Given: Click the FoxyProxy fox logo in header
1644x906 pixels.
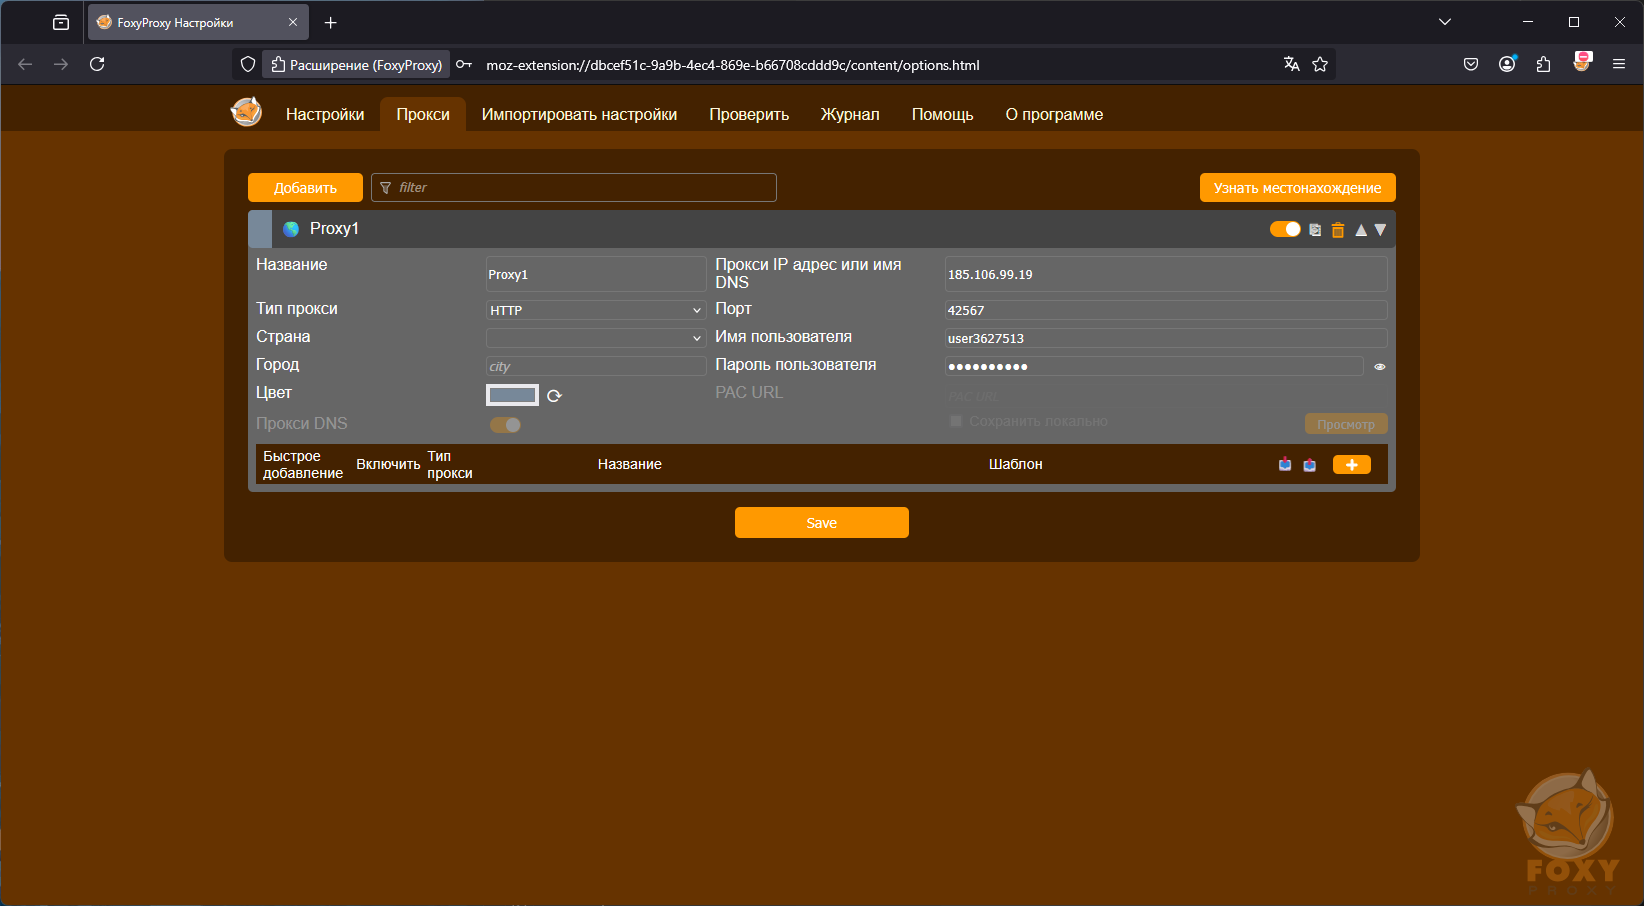Looking at the screenshot, I should 246,112.
